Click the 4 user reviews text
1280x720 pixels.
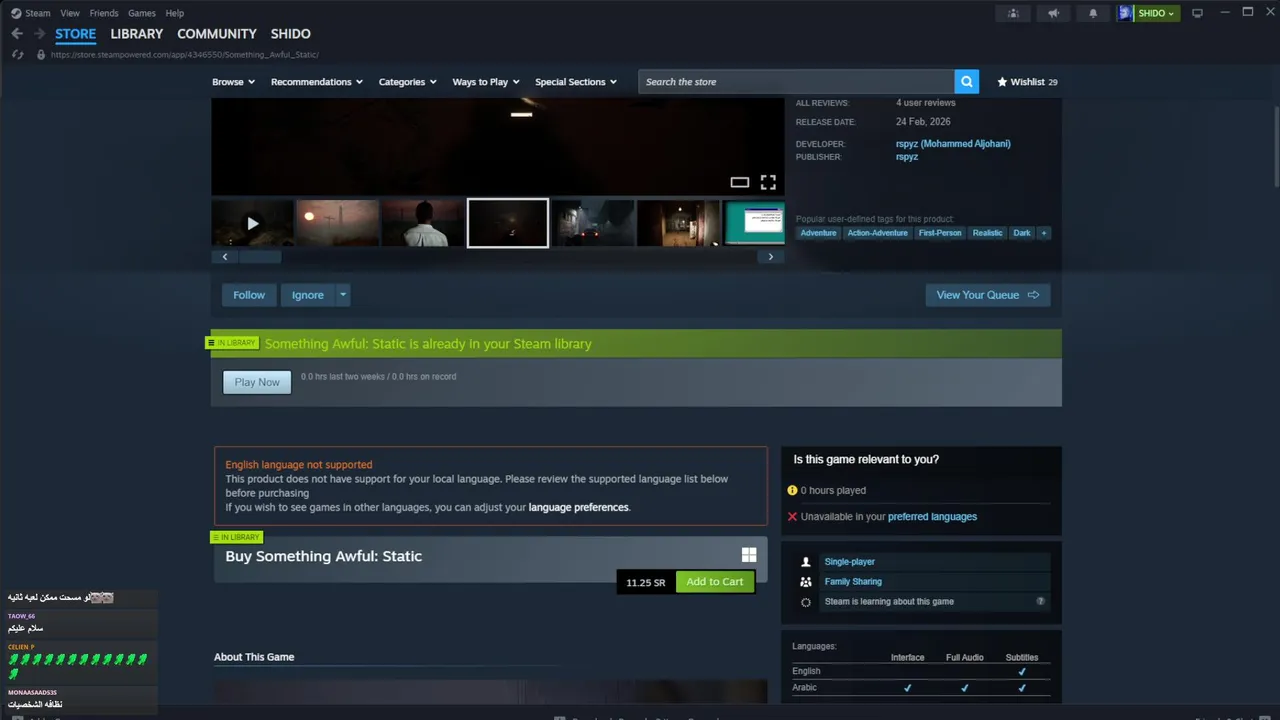[925, 103]
